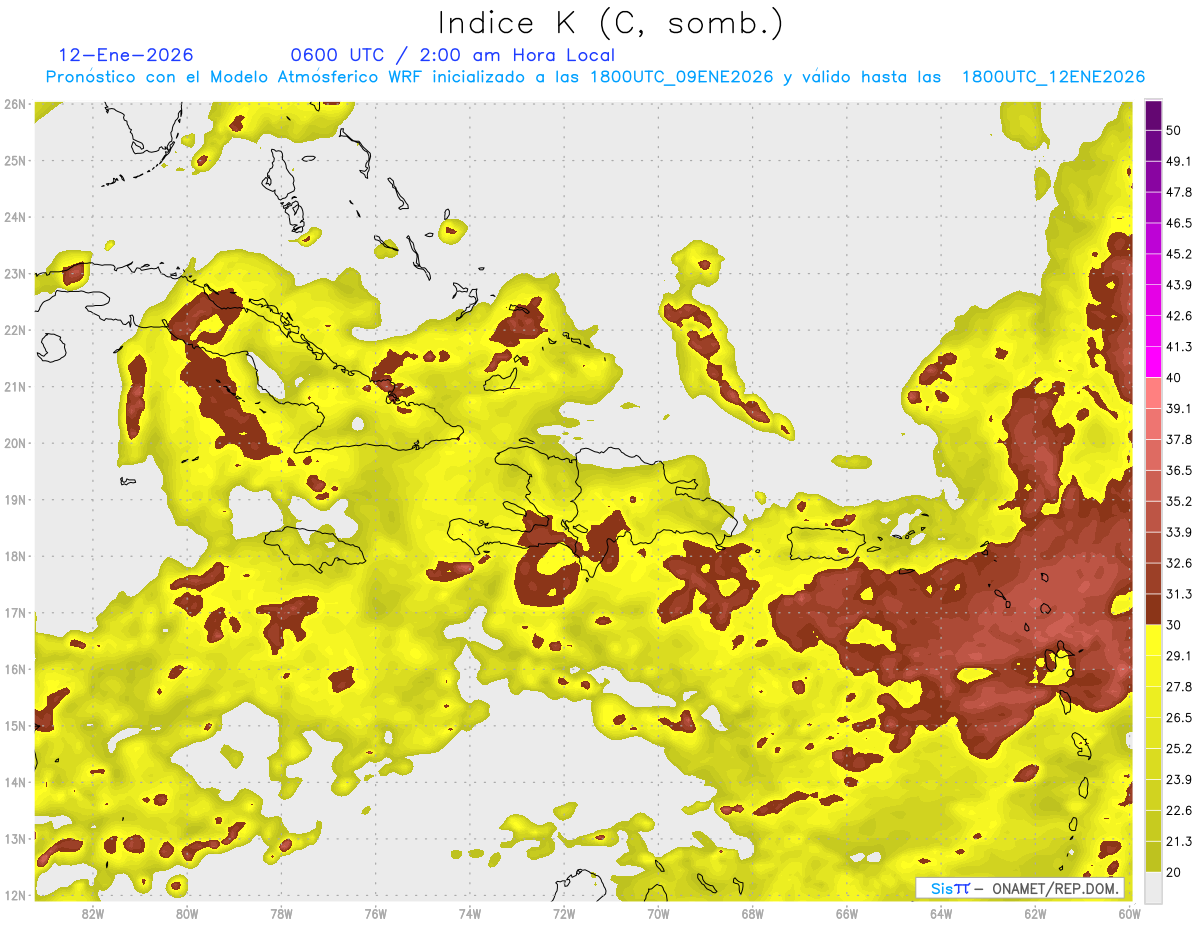The width and height of the screenshot is (1200, 927).
Task: Click the "66W" longitude axis label
Action: coord(847,913)
